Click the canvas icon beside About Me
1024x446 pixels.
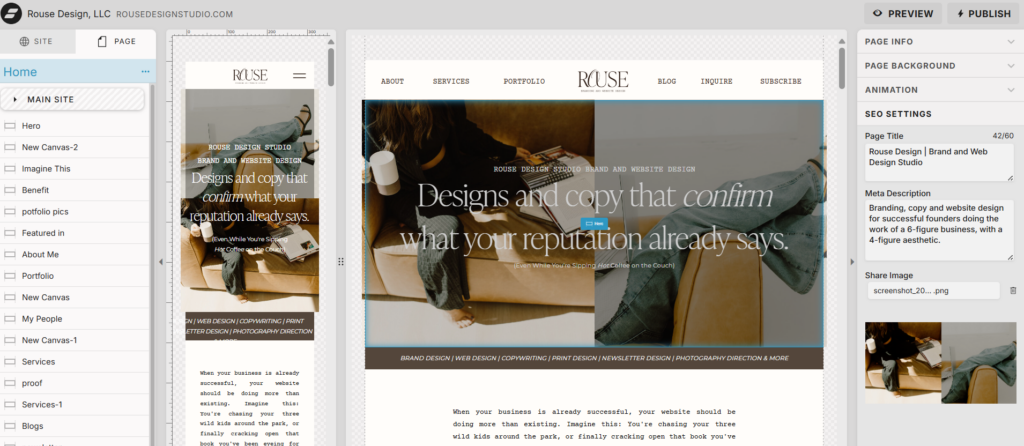10,254
